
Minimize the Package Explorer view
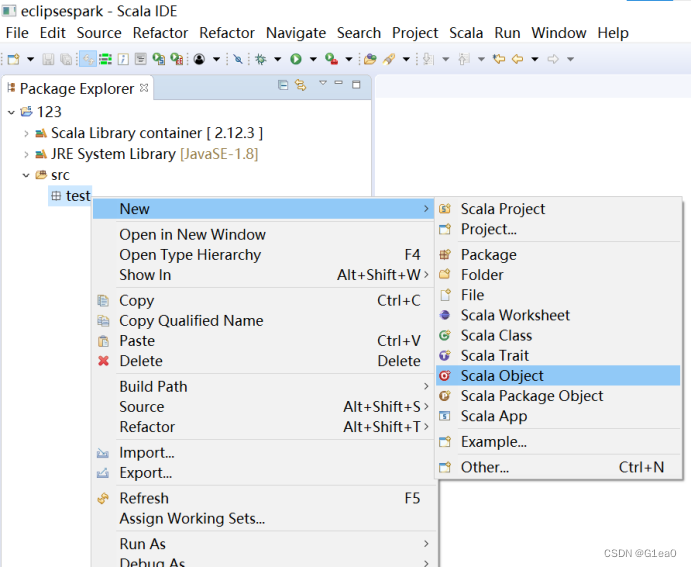(338, 83)
